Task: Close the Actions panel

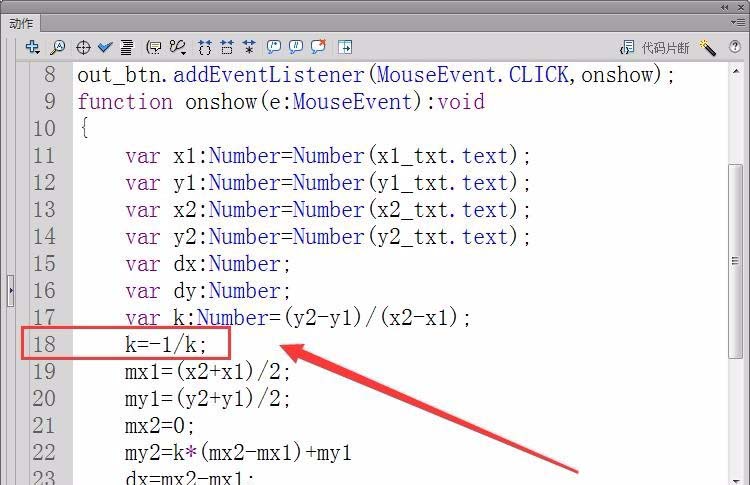Action: [x=741, y=7]
